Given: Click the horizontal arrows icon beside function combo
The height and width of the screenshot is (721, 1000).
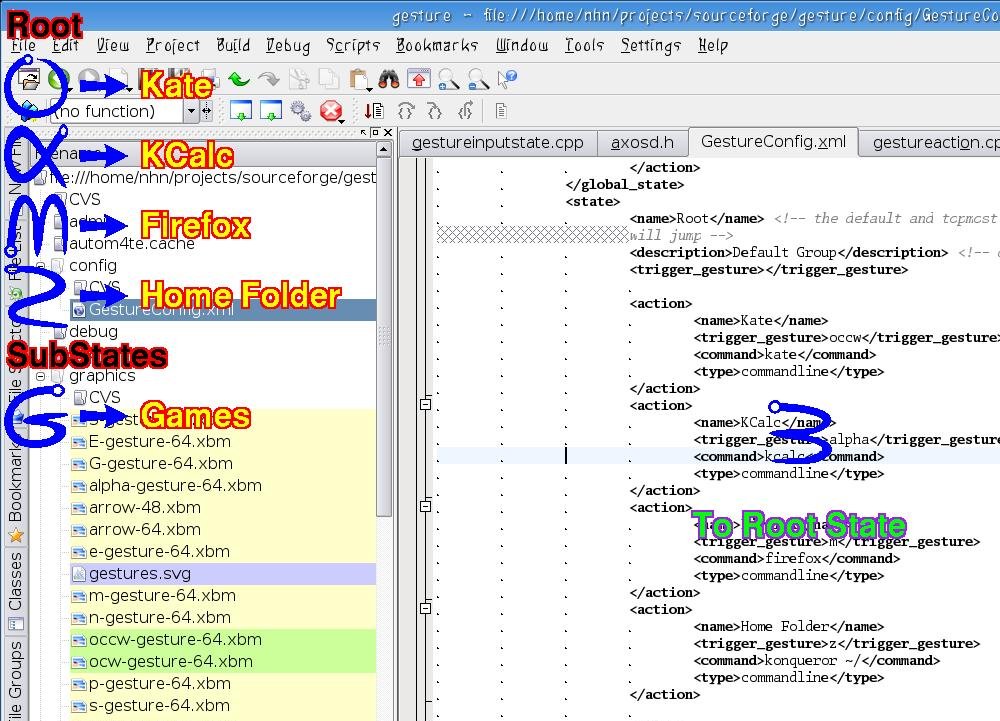Looking at the screenshot, I should [x=207, y=111].
